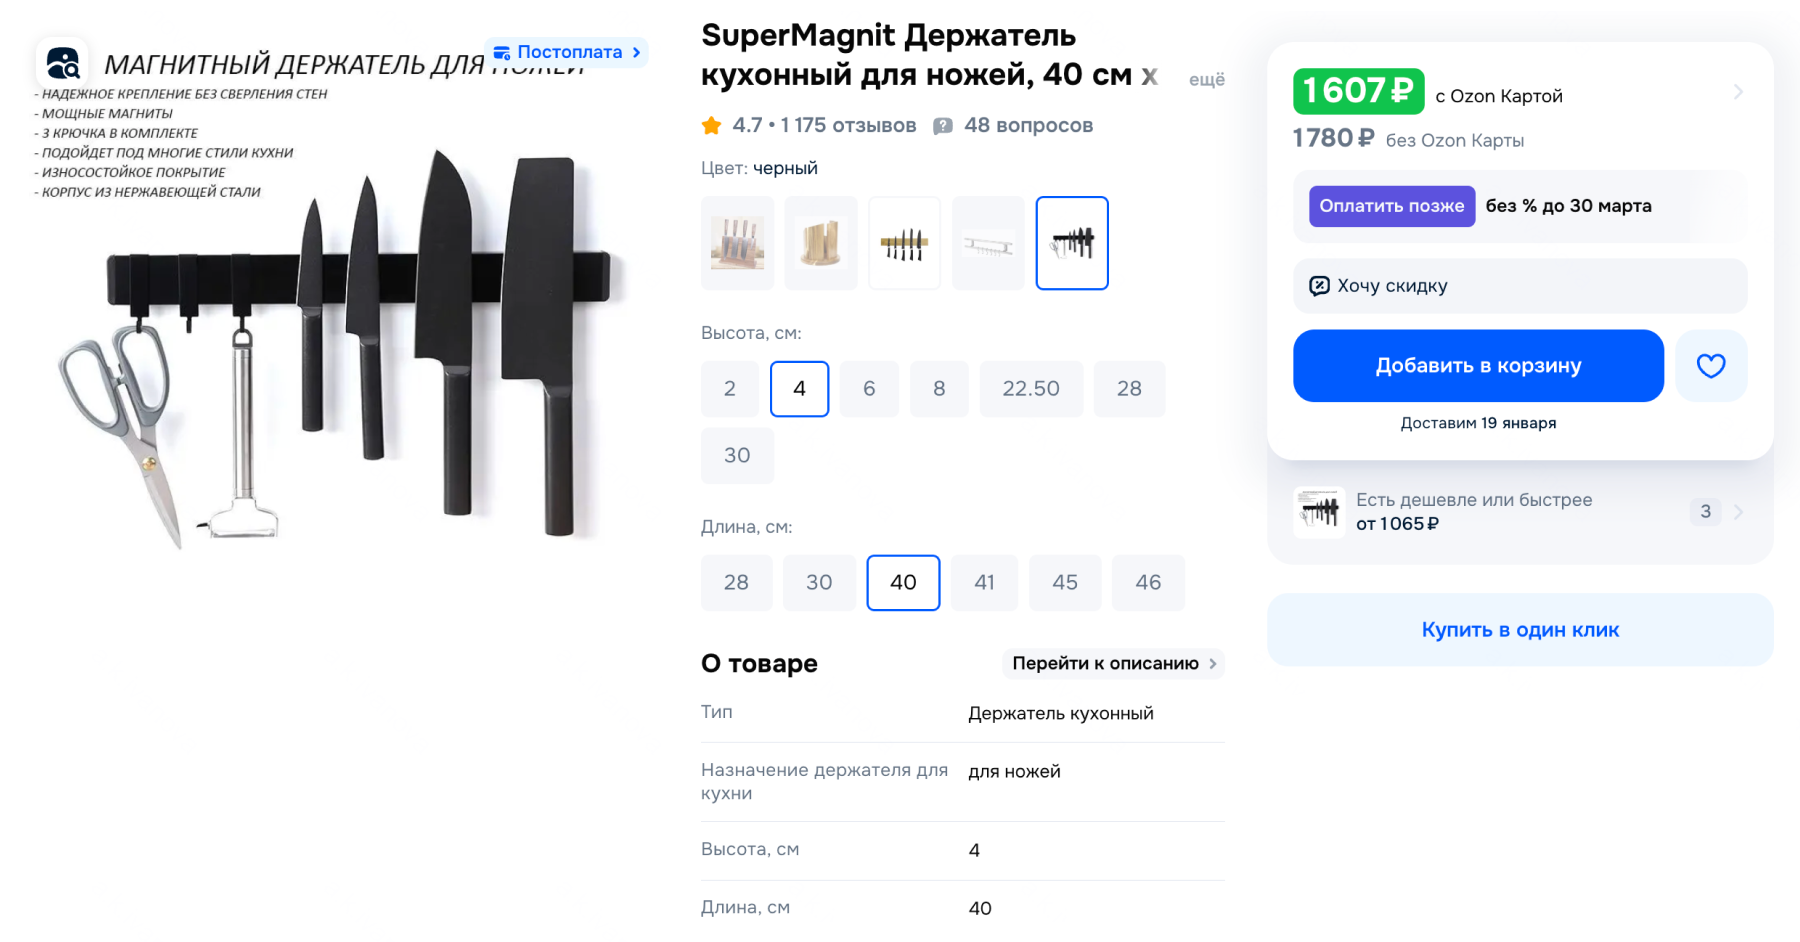Viewport: 1800px width, 942px height.
Task: Open price details via the chevron near 1607₽
Action: point(1738,91)
